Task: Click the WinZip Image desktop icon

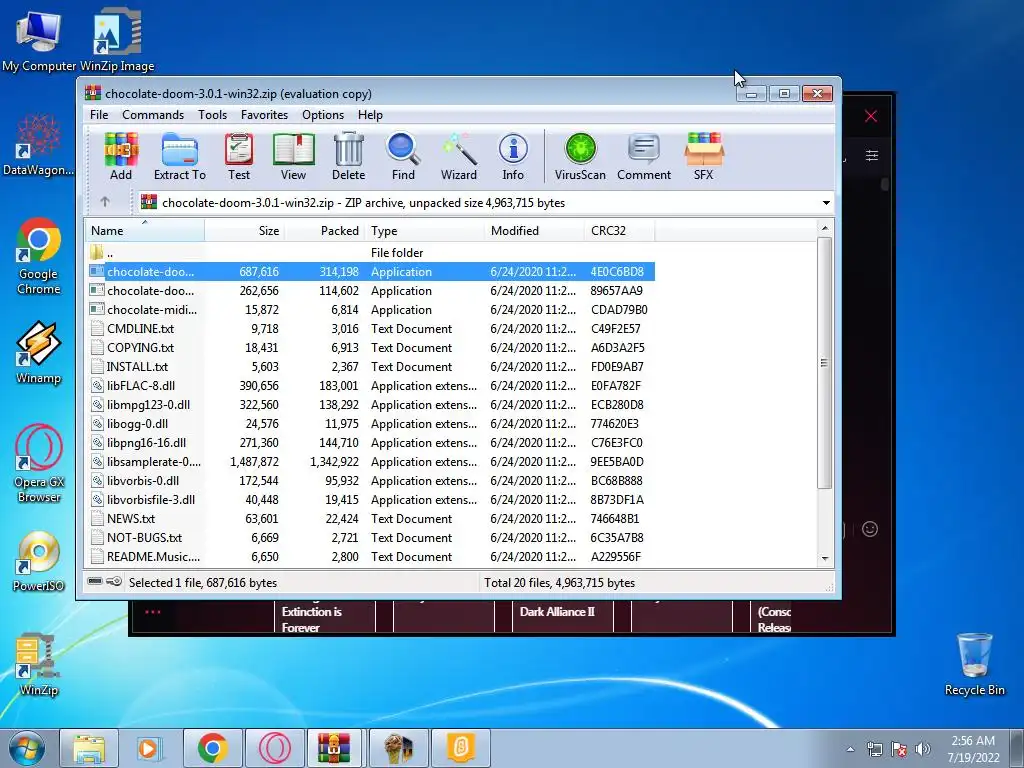Action: [x=118, y=40]
